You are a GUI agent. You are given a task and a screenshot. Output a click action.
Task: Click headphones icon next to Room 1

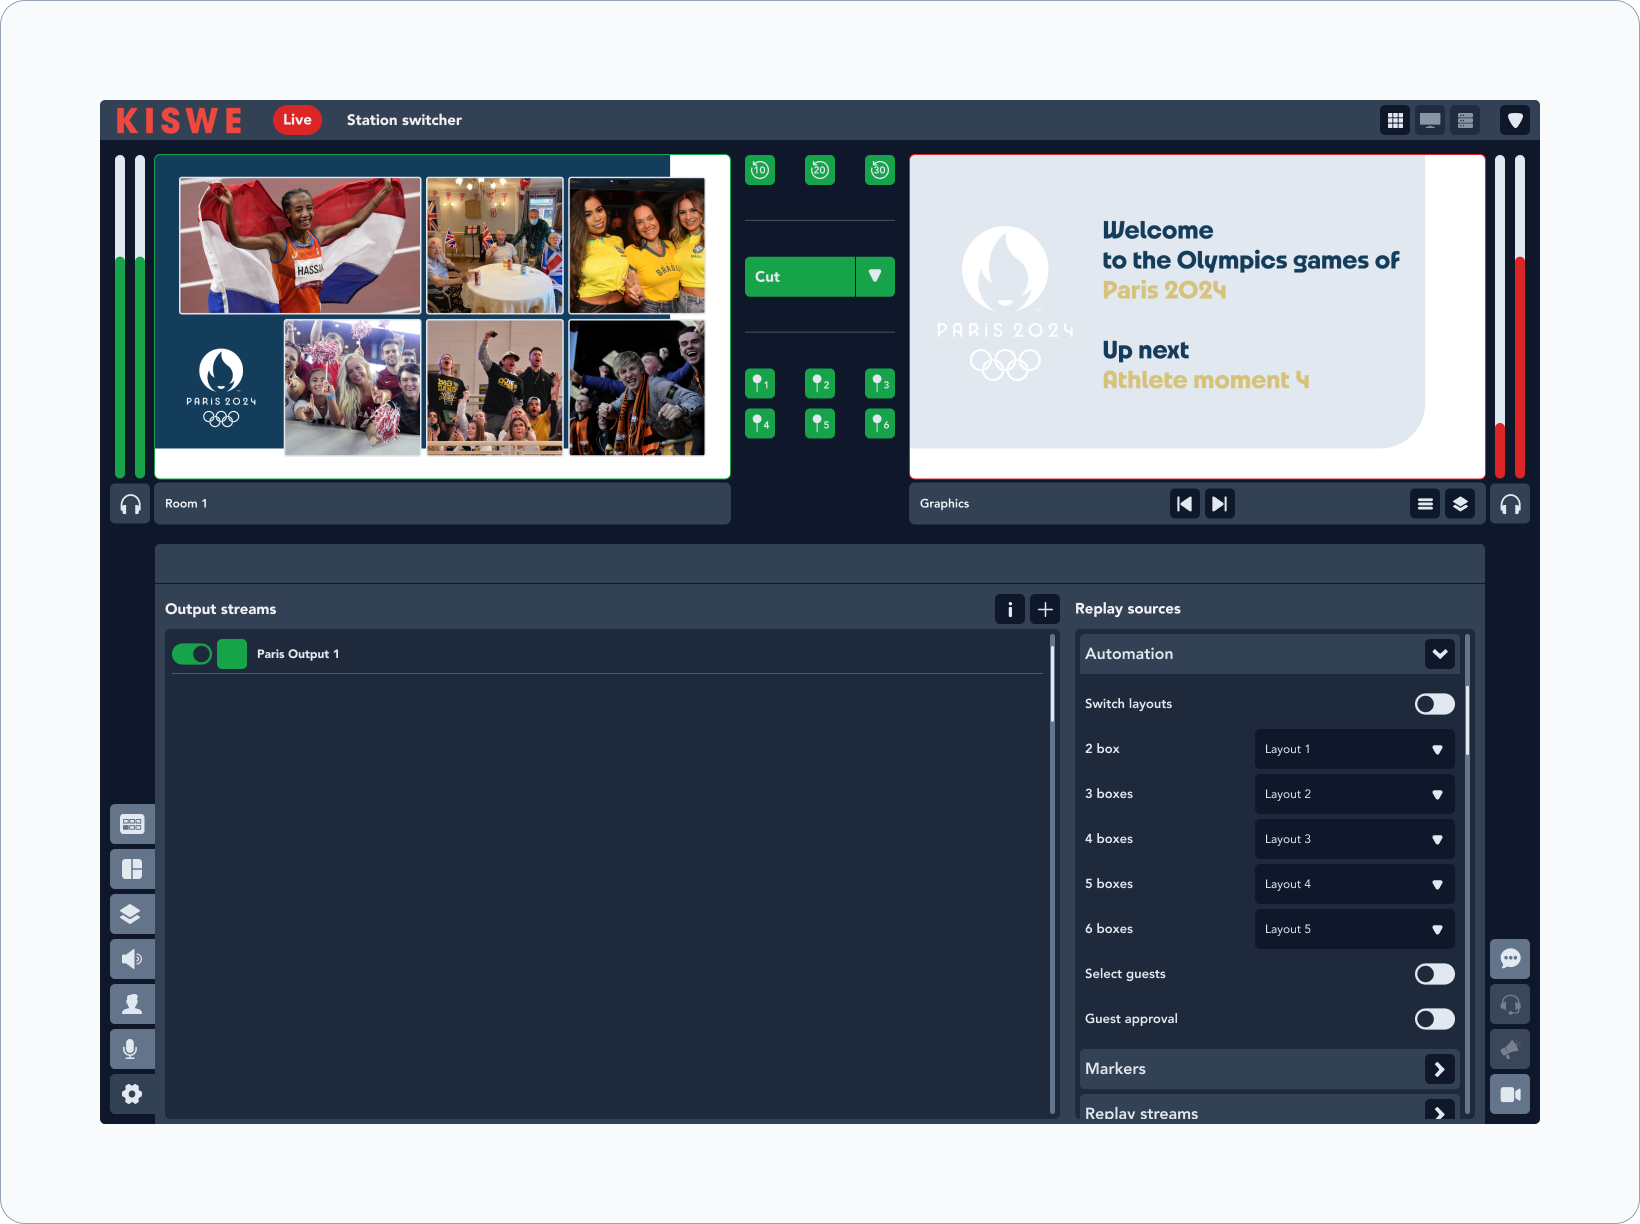[130, 504]
